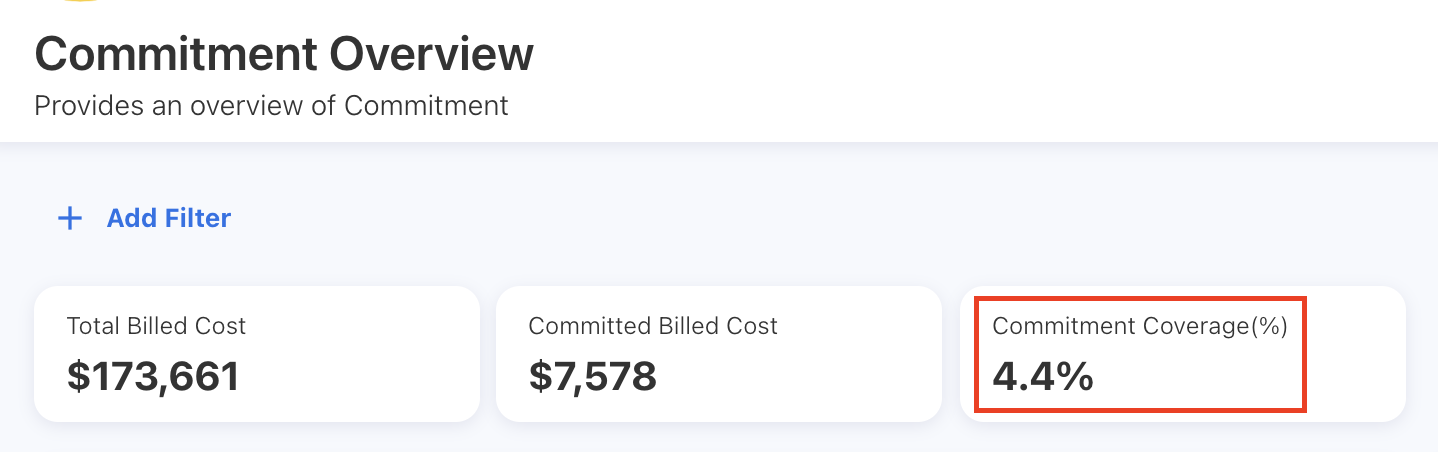Click the $173,661 value
This screenshot has height=452, width=1438.
pyautogui.click(x=153, y=376)
